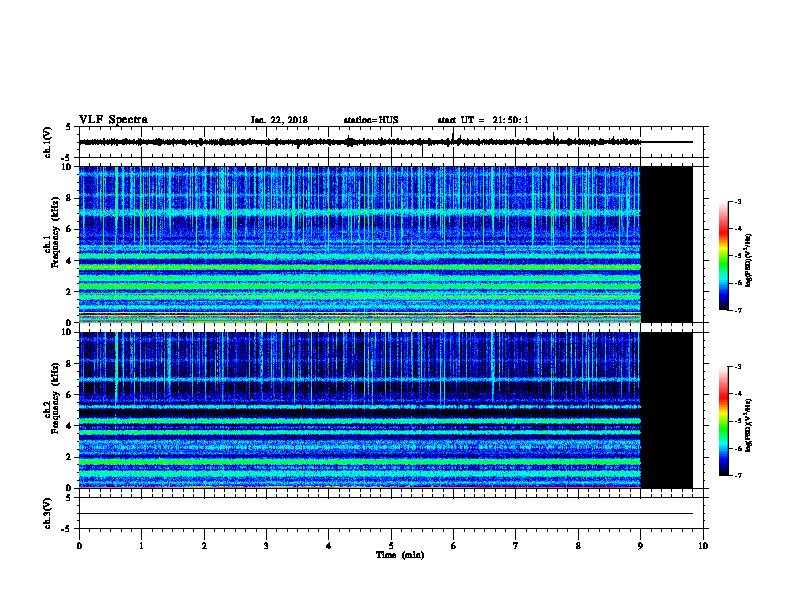
Task: Click the color scale bar beside ch.2 spectrogram
Action: coord(724,421)
